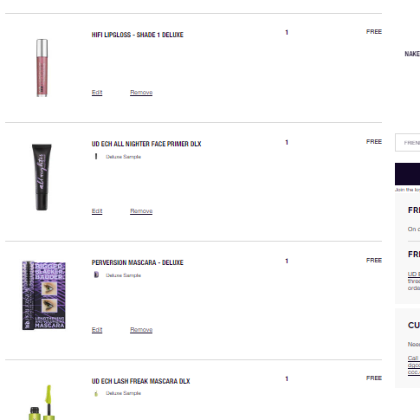Open the Lash Freak Mascara product image
The width and height of the screenshot is (420, 420).
[42, 402]
